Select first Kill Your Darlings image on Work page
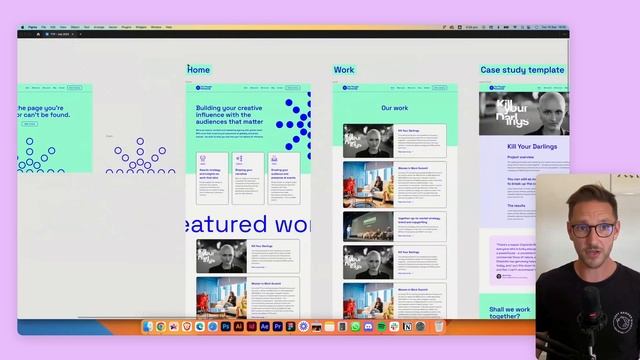 (x=368, y=141)
